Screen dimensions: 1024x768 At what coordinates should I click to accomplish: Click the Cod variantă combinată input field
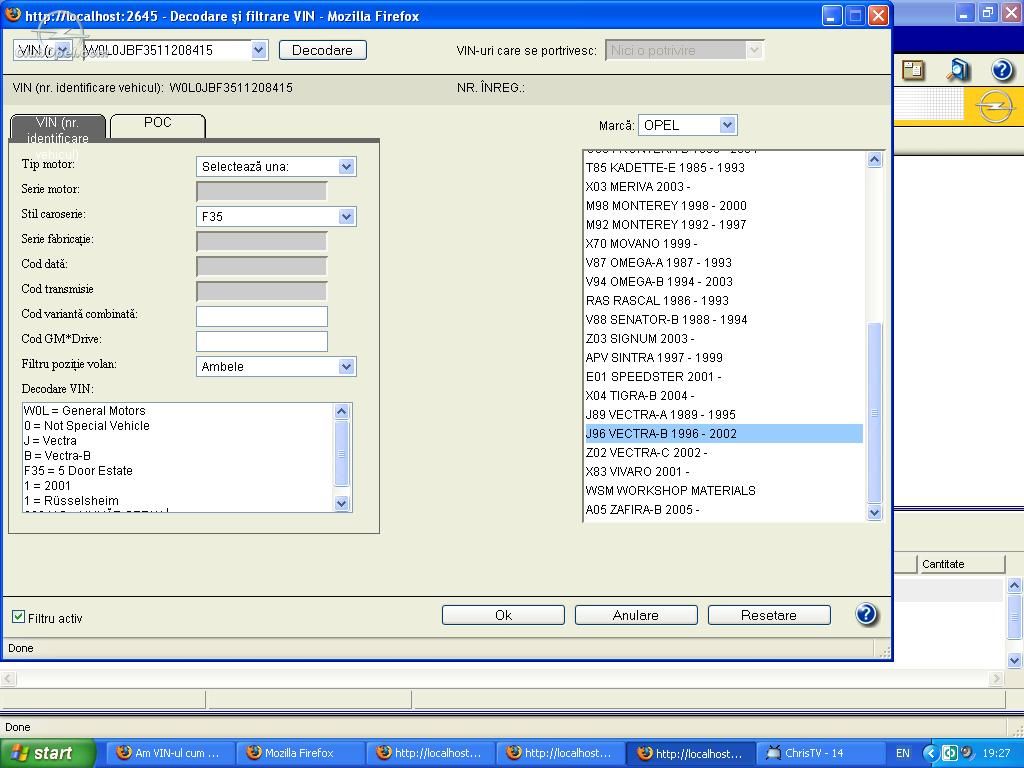(262, 316)
